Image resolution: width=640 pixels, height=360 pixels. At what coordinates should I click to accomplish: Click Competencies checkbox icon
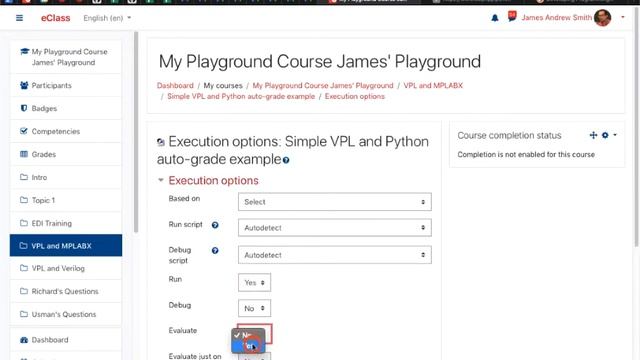[x=24, y=131]
